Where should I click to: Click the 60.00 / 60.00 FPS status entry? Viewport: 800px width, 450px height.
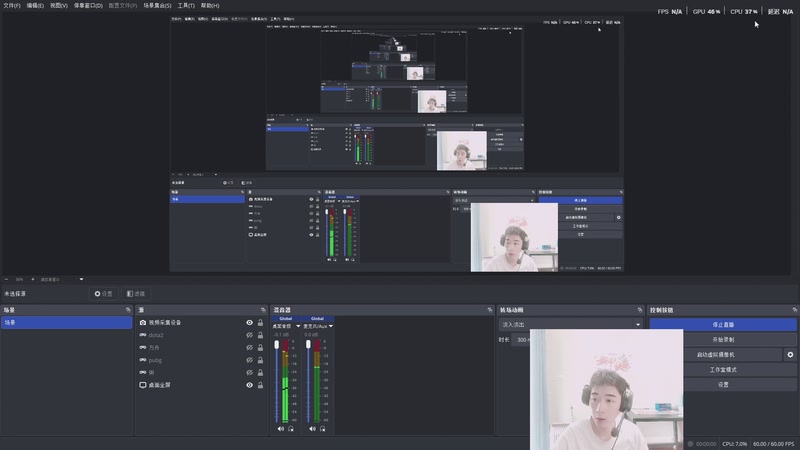[773, 444]
